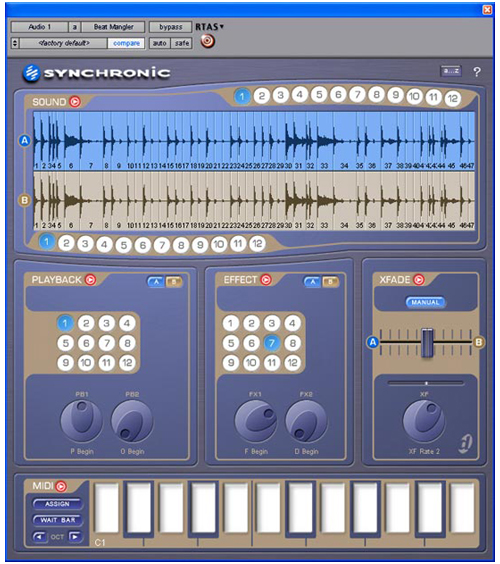500x564 pixels.
Task: Click the crossfader slider handle
Action: tap(427, 342)
